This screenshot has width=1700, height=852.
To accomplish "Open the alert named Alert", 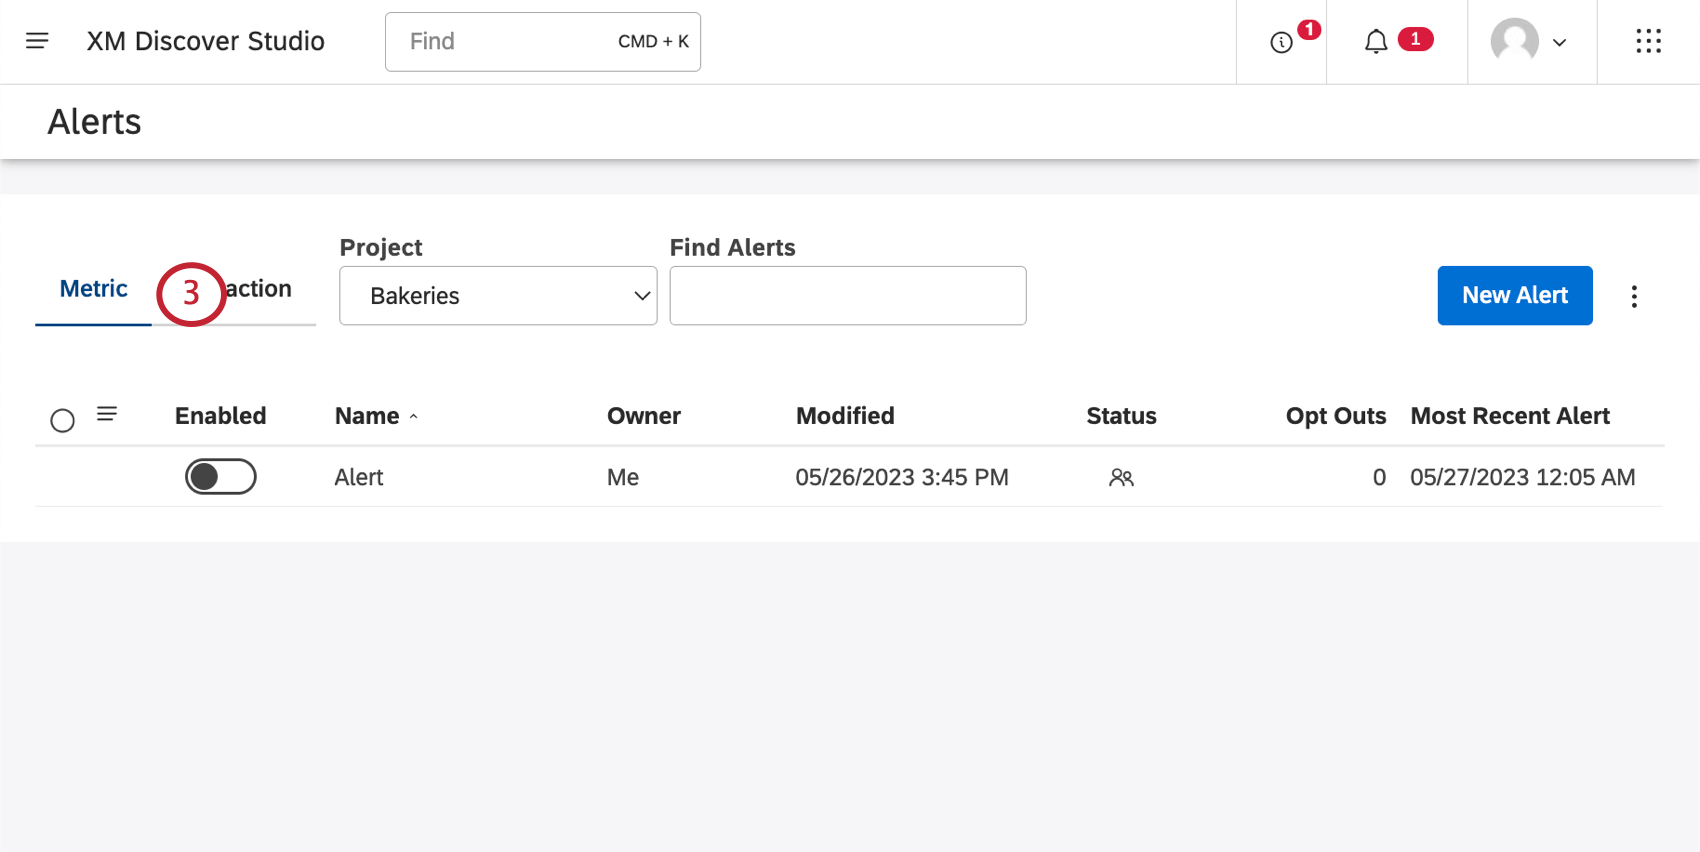I will click(x=359, y=478).
